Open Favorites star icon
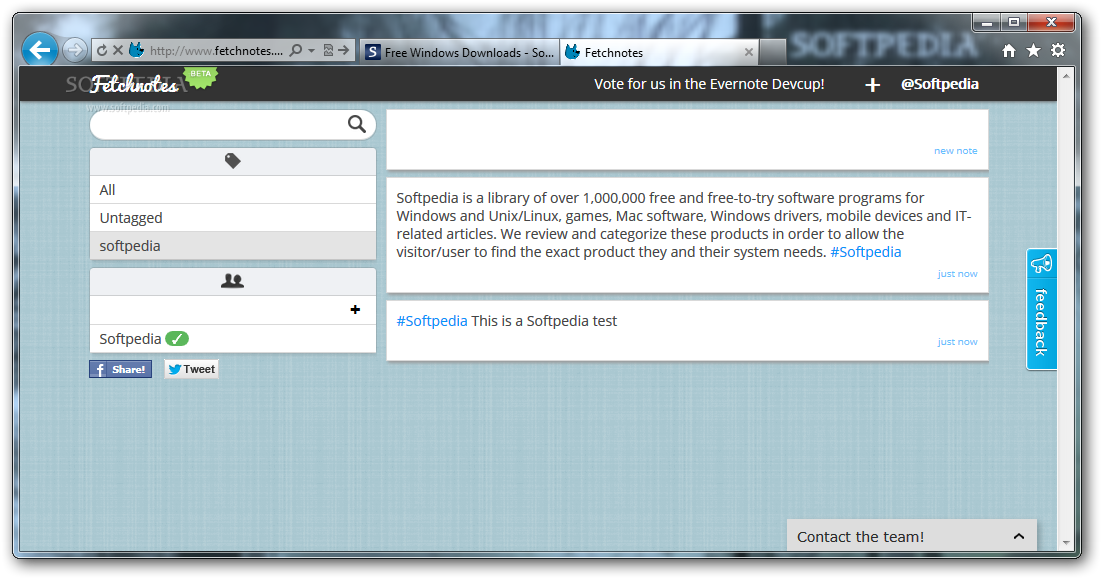This screenshot has height=579, width=1102. click(1034, 51)
